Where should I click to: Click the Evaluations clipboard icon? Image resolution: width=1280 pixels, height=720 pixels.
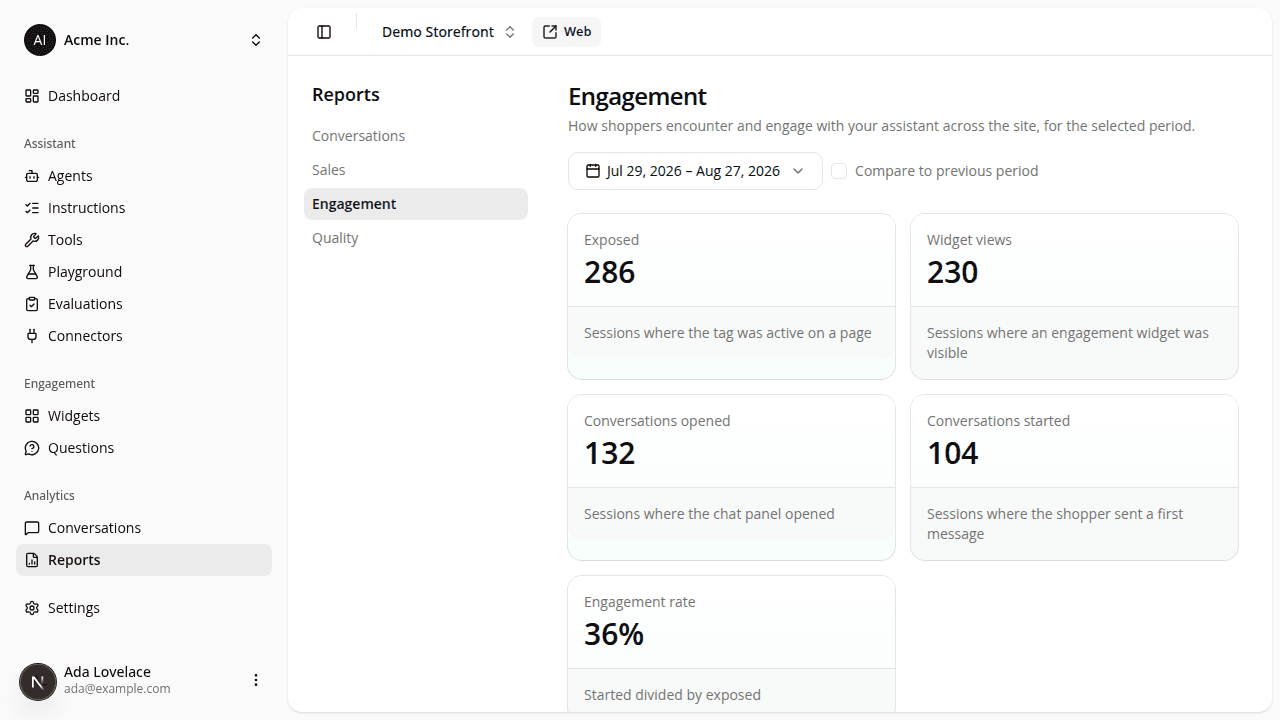tap(32, 304)
